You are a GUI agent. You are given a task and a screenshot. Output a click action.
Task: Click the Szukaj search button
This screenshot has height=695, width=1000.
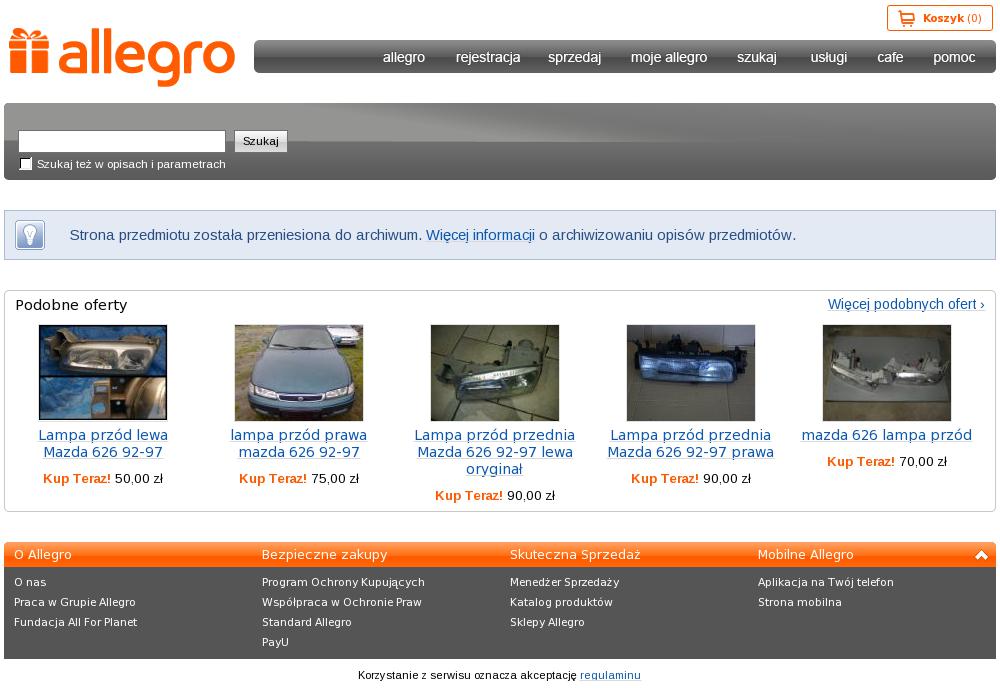[x=261, y=141]
